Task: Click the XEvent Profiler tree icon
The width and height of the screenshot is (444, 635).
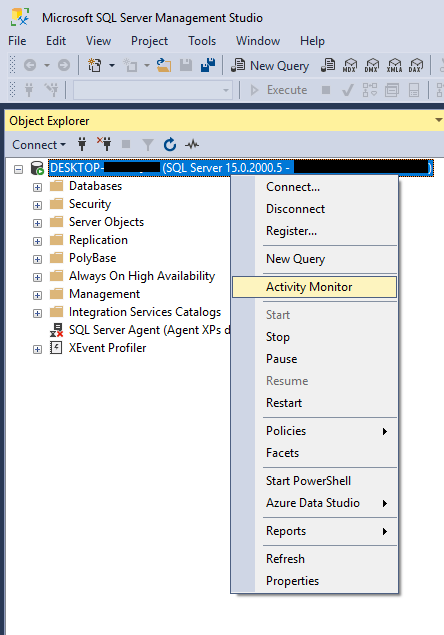Action: tap(56, 348)
